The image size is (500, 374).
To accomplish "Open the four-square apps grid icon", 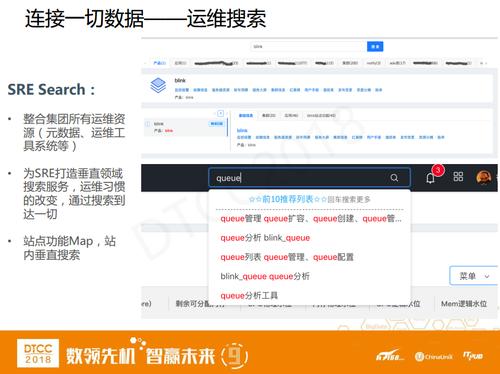I will tap(458, 177).
